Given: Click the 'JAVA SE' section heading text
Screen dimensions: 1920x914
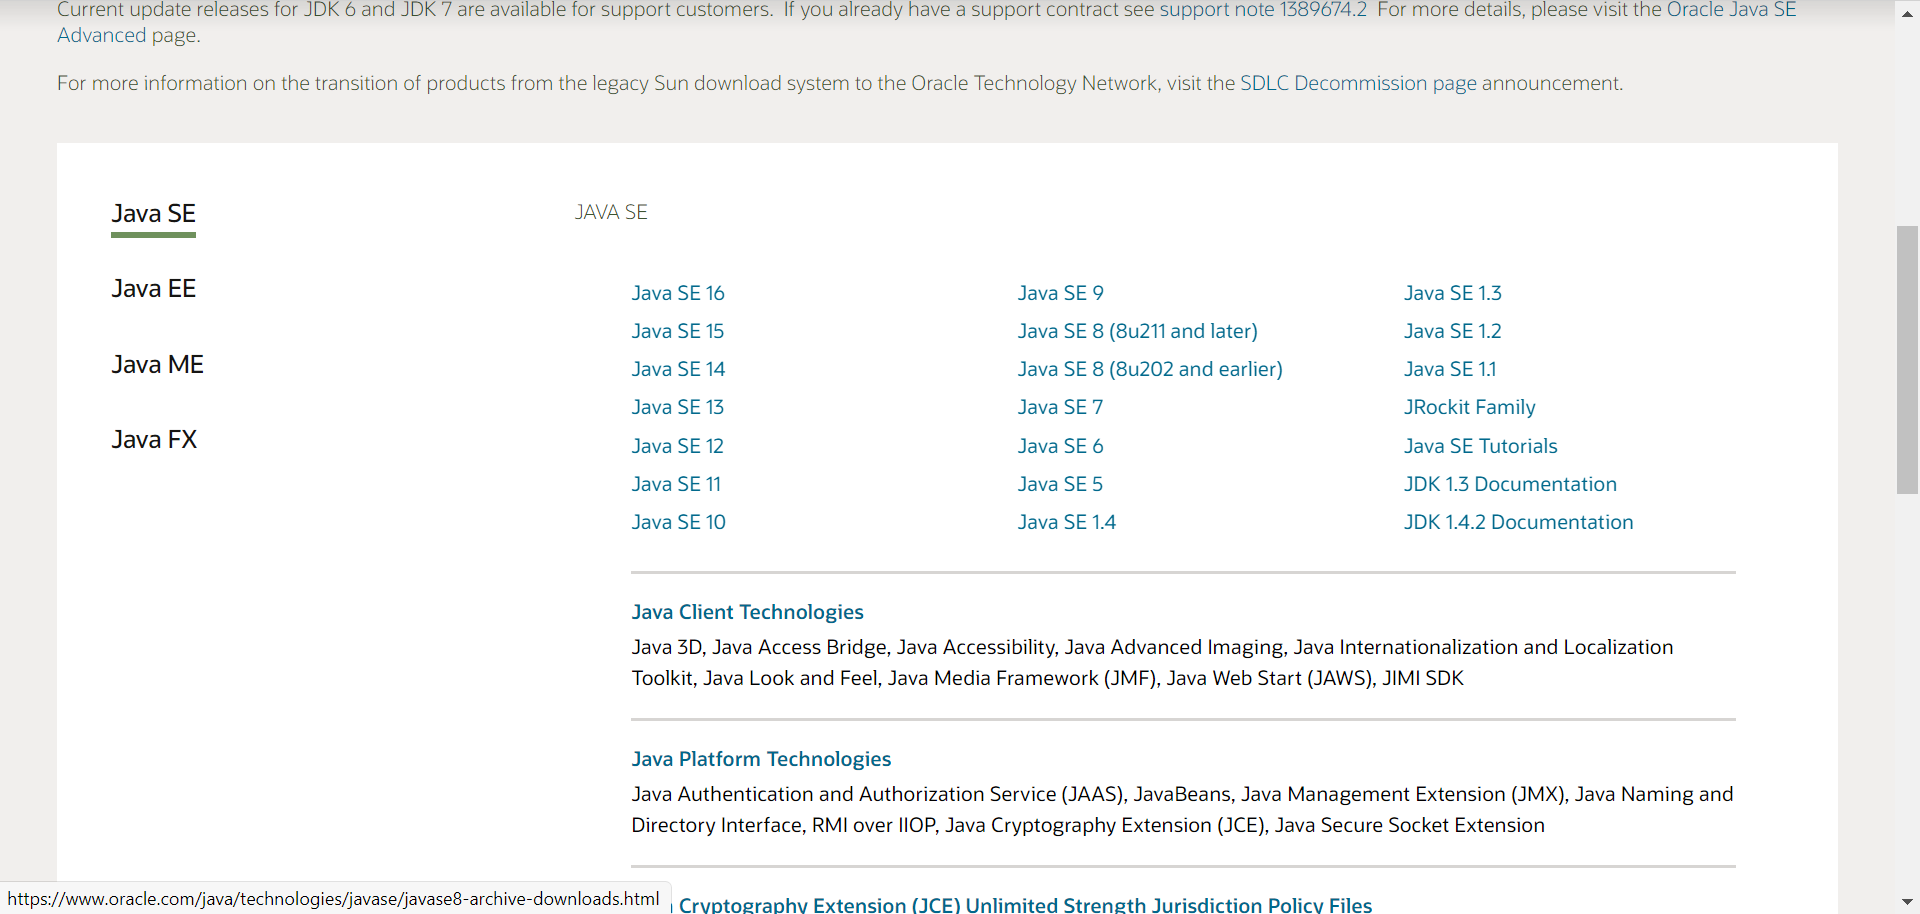Looking at the screenshot, I should pyautogui.click(x=611, y=212).
